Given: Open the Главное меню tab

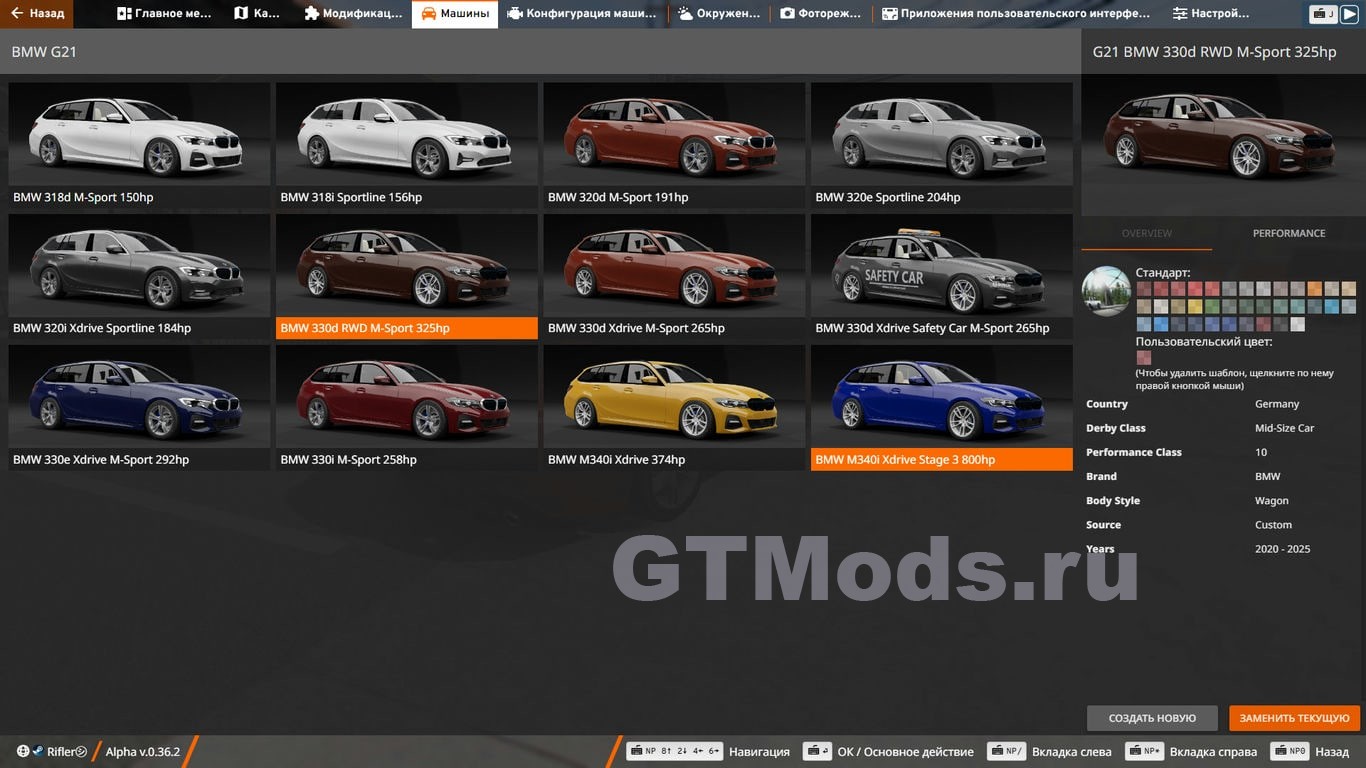Looking at the screenshot, I should click(164, 14).
